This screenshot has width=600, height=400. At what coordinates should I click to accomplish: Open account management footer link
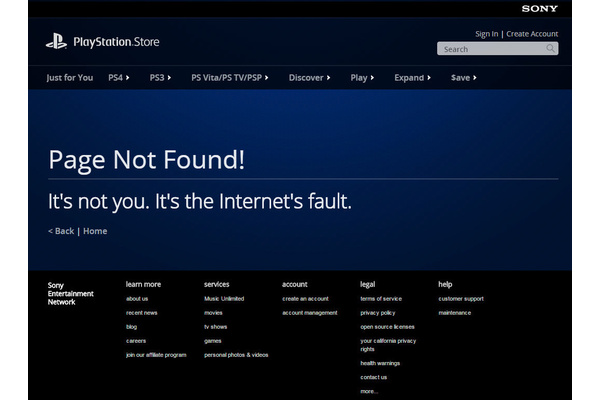(x=310, y=313)
